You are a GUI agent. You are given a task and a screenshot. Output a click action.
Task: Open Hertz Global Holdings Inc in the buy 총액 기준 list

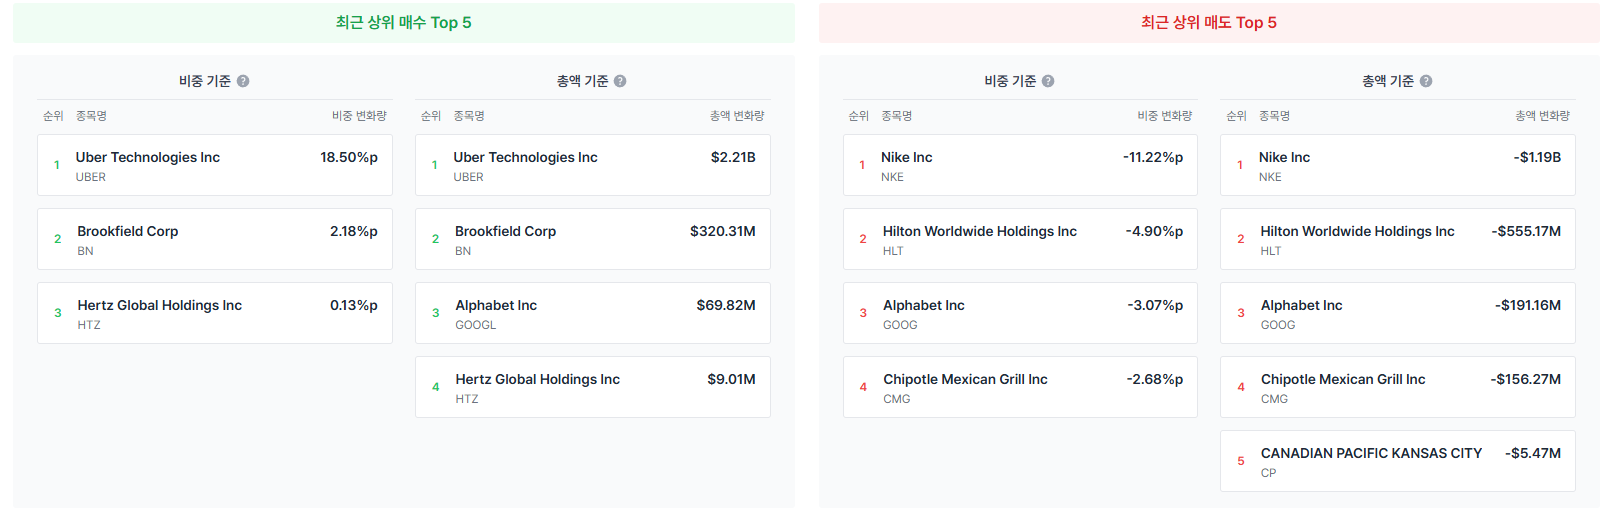tap(593, 387)
